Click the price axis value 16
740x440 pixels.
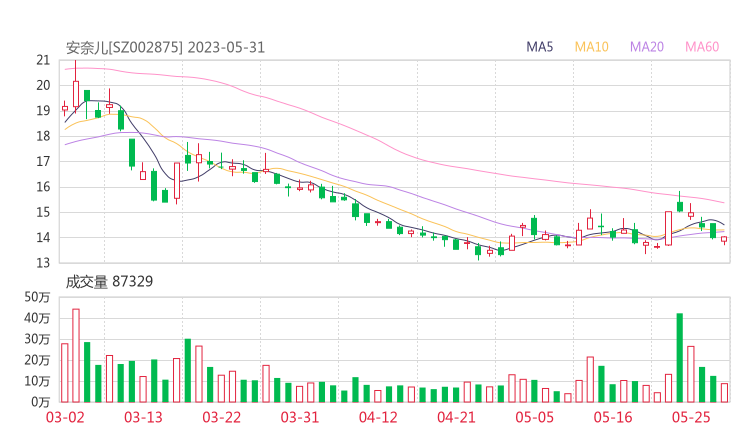coord(43,187)
